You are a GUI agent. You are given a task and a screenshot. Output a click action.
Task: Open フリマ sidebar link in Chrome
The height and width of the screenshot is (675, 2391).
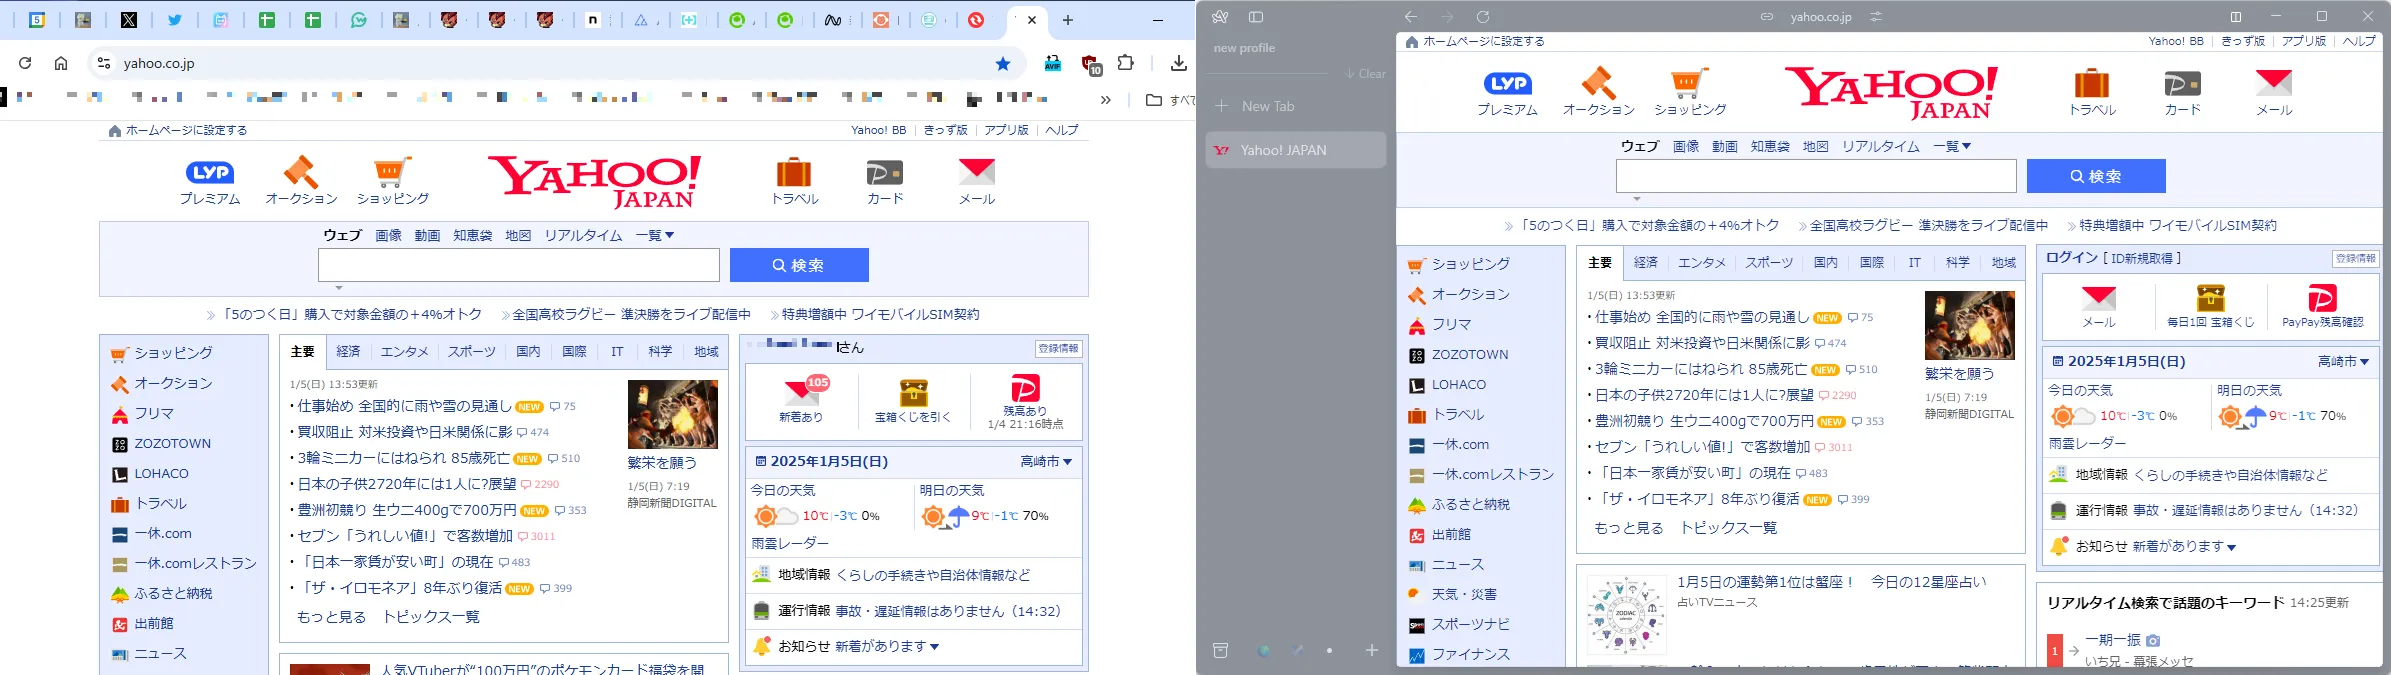[143, 414]
